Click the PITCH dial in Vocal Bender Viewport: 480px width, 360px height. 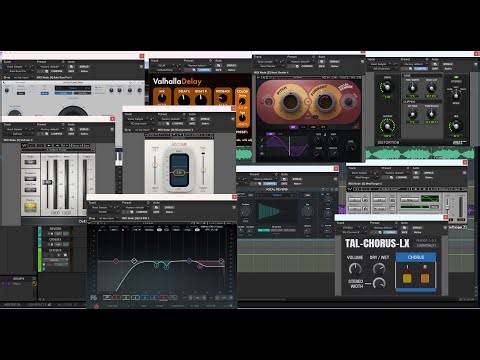(x=291, y=102)
